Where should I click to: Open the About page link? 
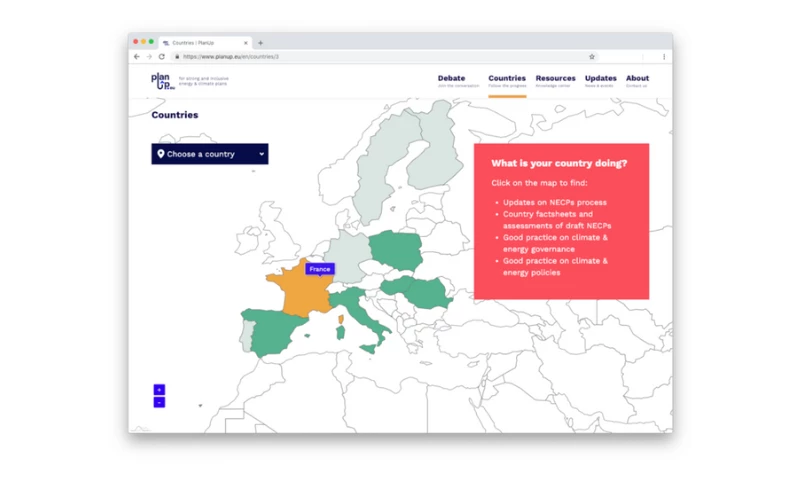637,80
